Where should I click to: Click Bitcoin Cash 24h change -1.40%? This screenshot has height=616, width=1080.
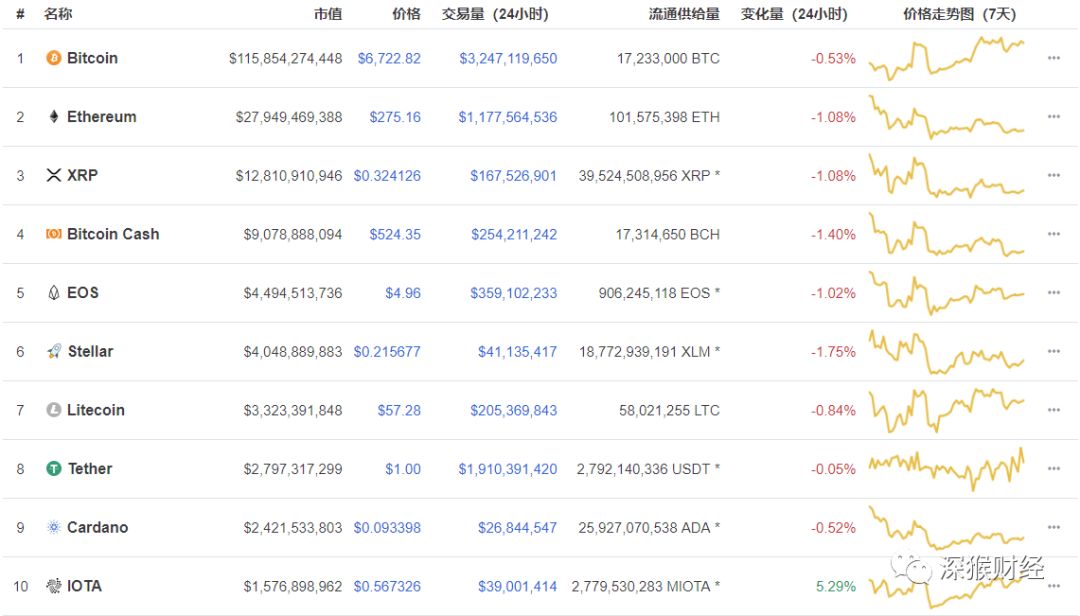pos(833,234)
